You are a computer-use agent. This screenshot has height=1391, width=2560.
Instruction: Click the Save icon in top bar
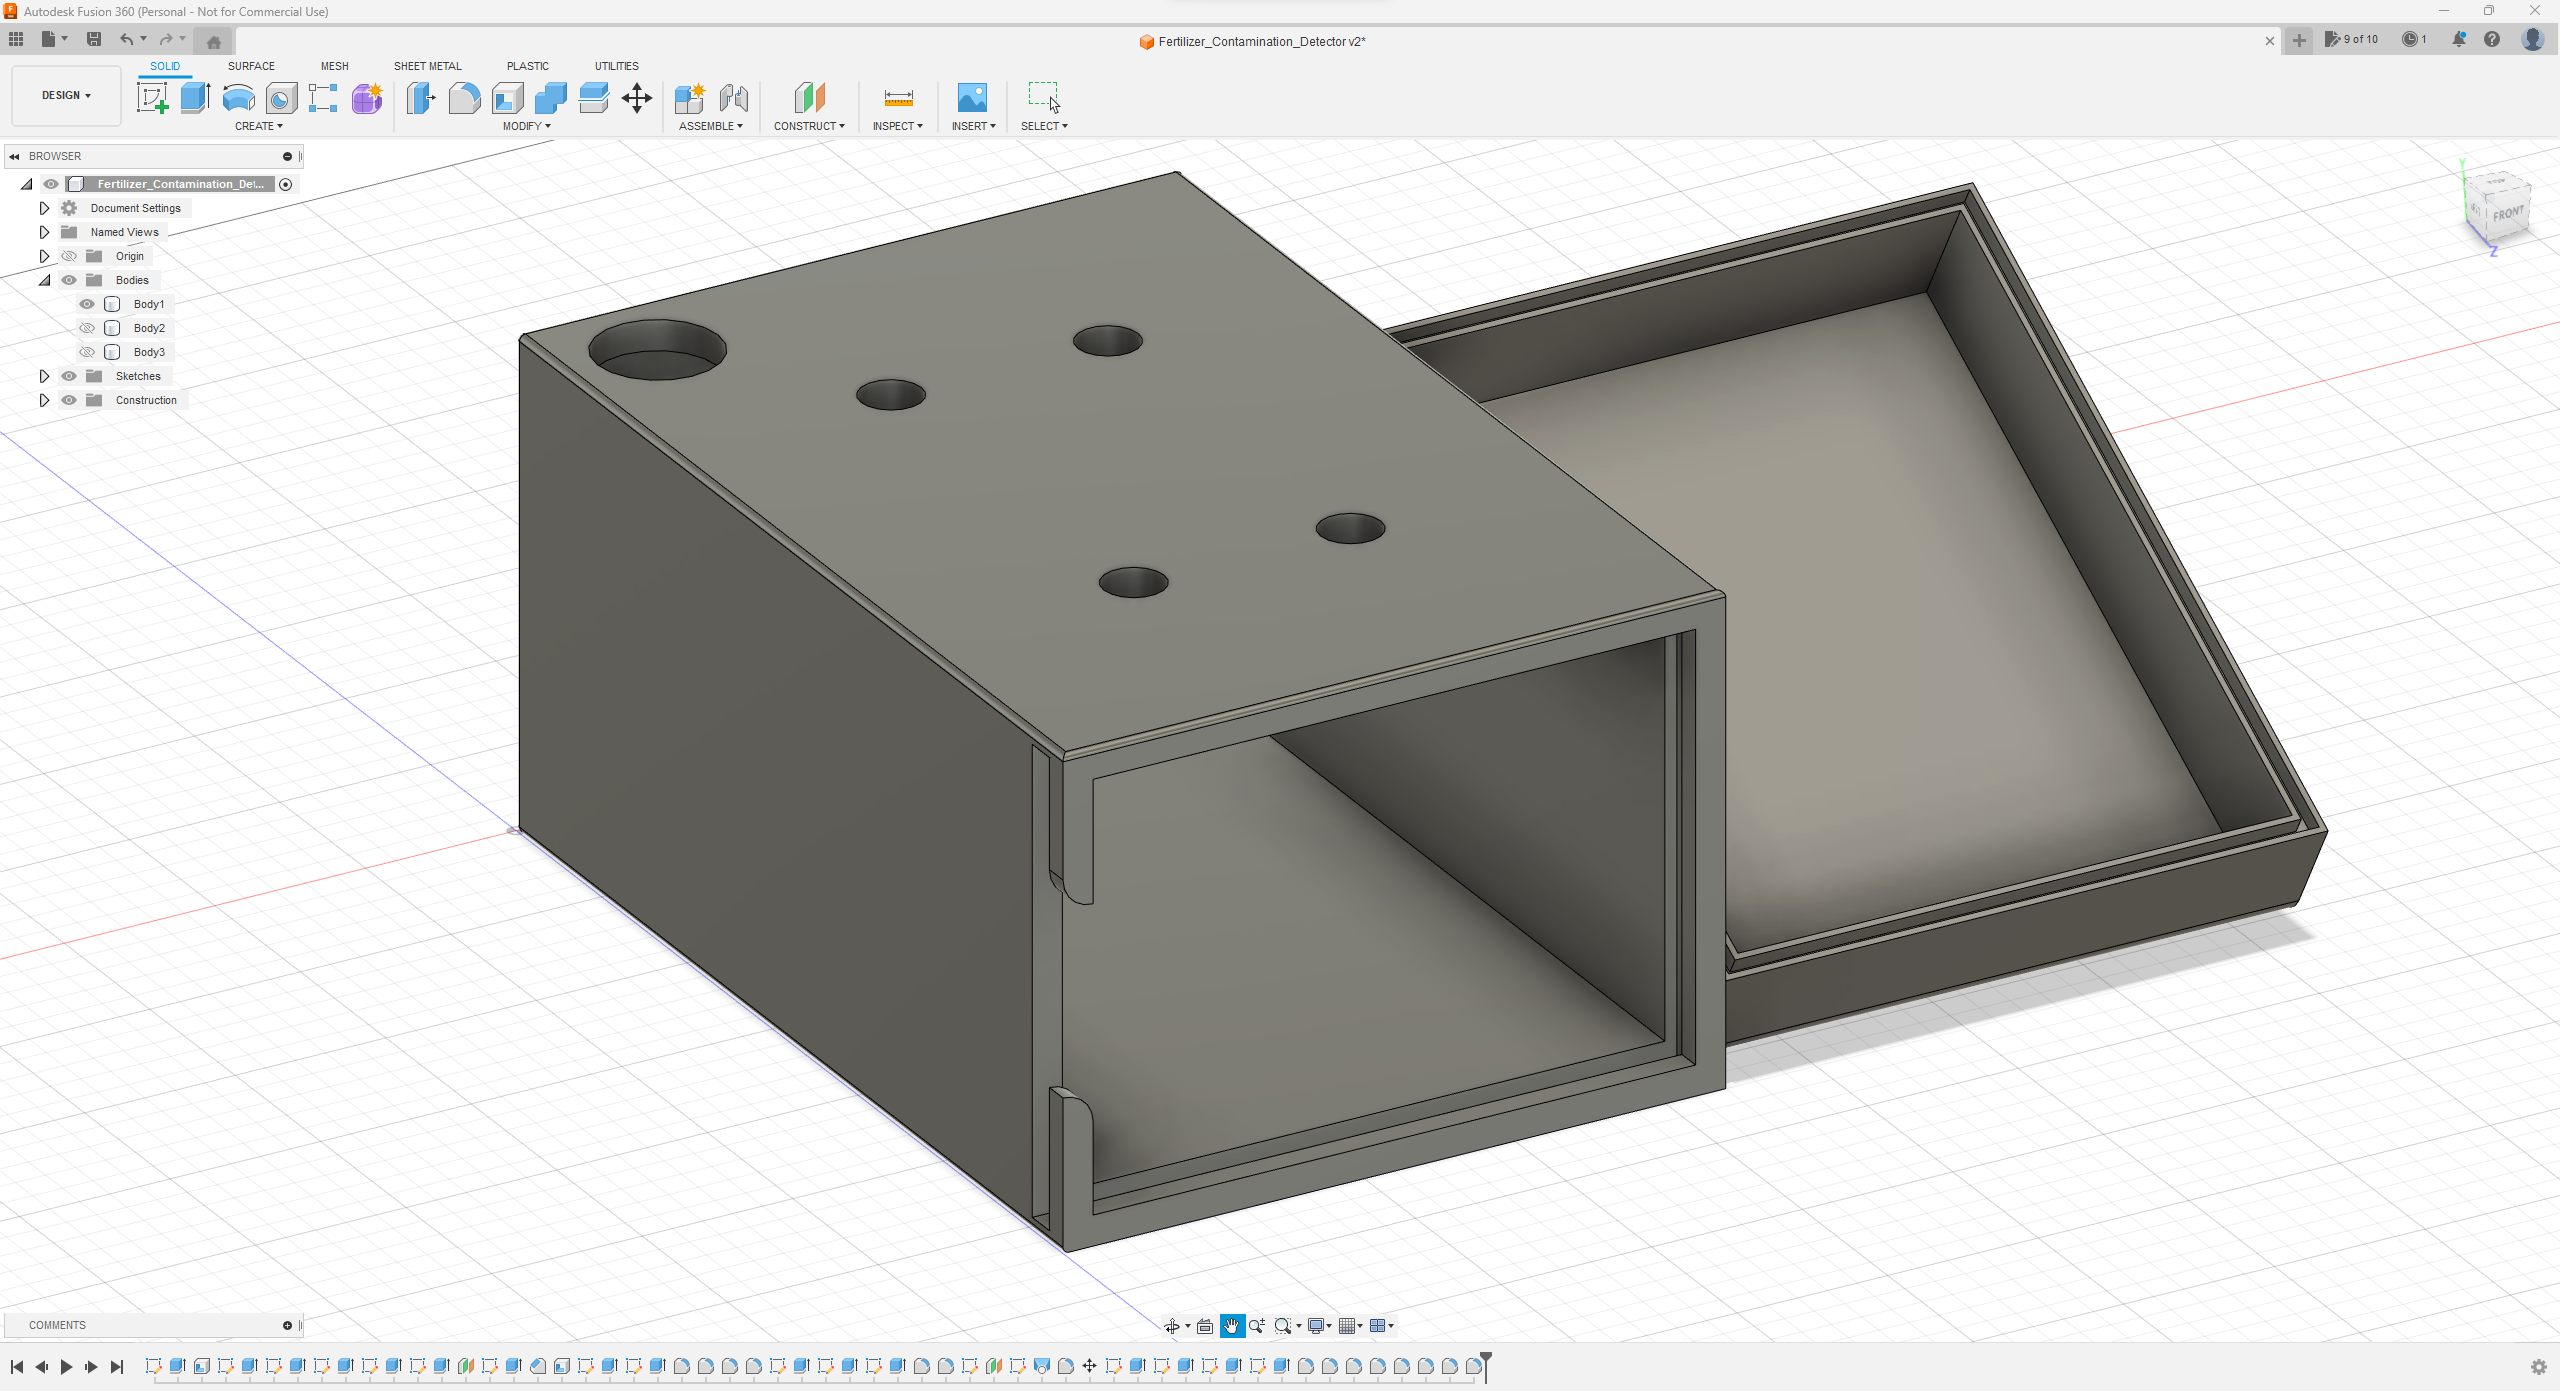click(x=94, y=39)
